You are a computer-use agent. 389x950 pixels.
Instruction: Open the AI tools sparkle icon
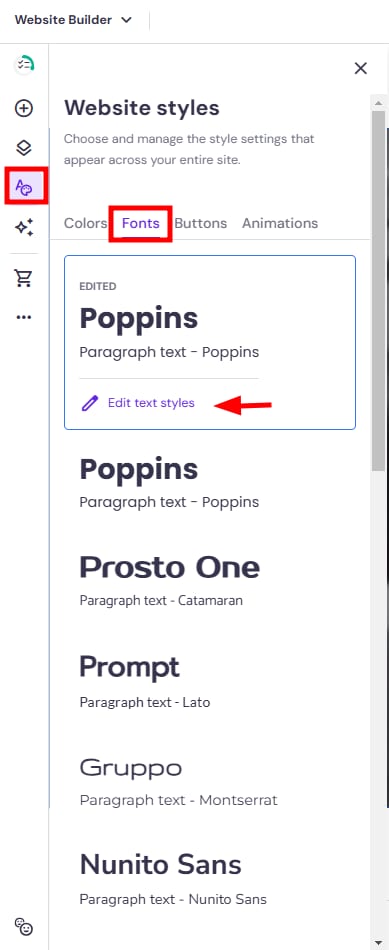coord(24,227)
